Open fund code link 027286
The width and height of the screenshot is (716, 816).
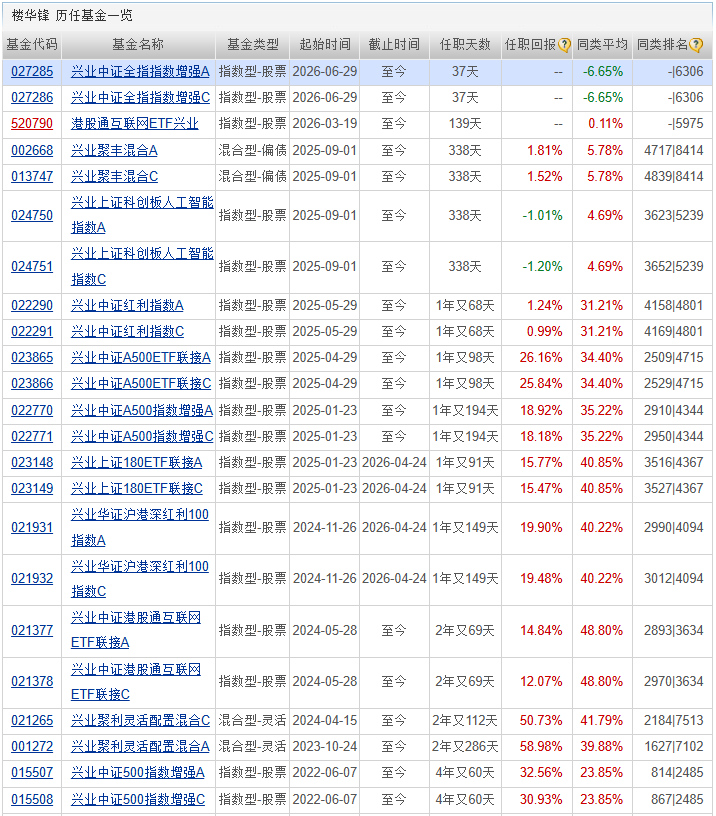tap(32, 98)
